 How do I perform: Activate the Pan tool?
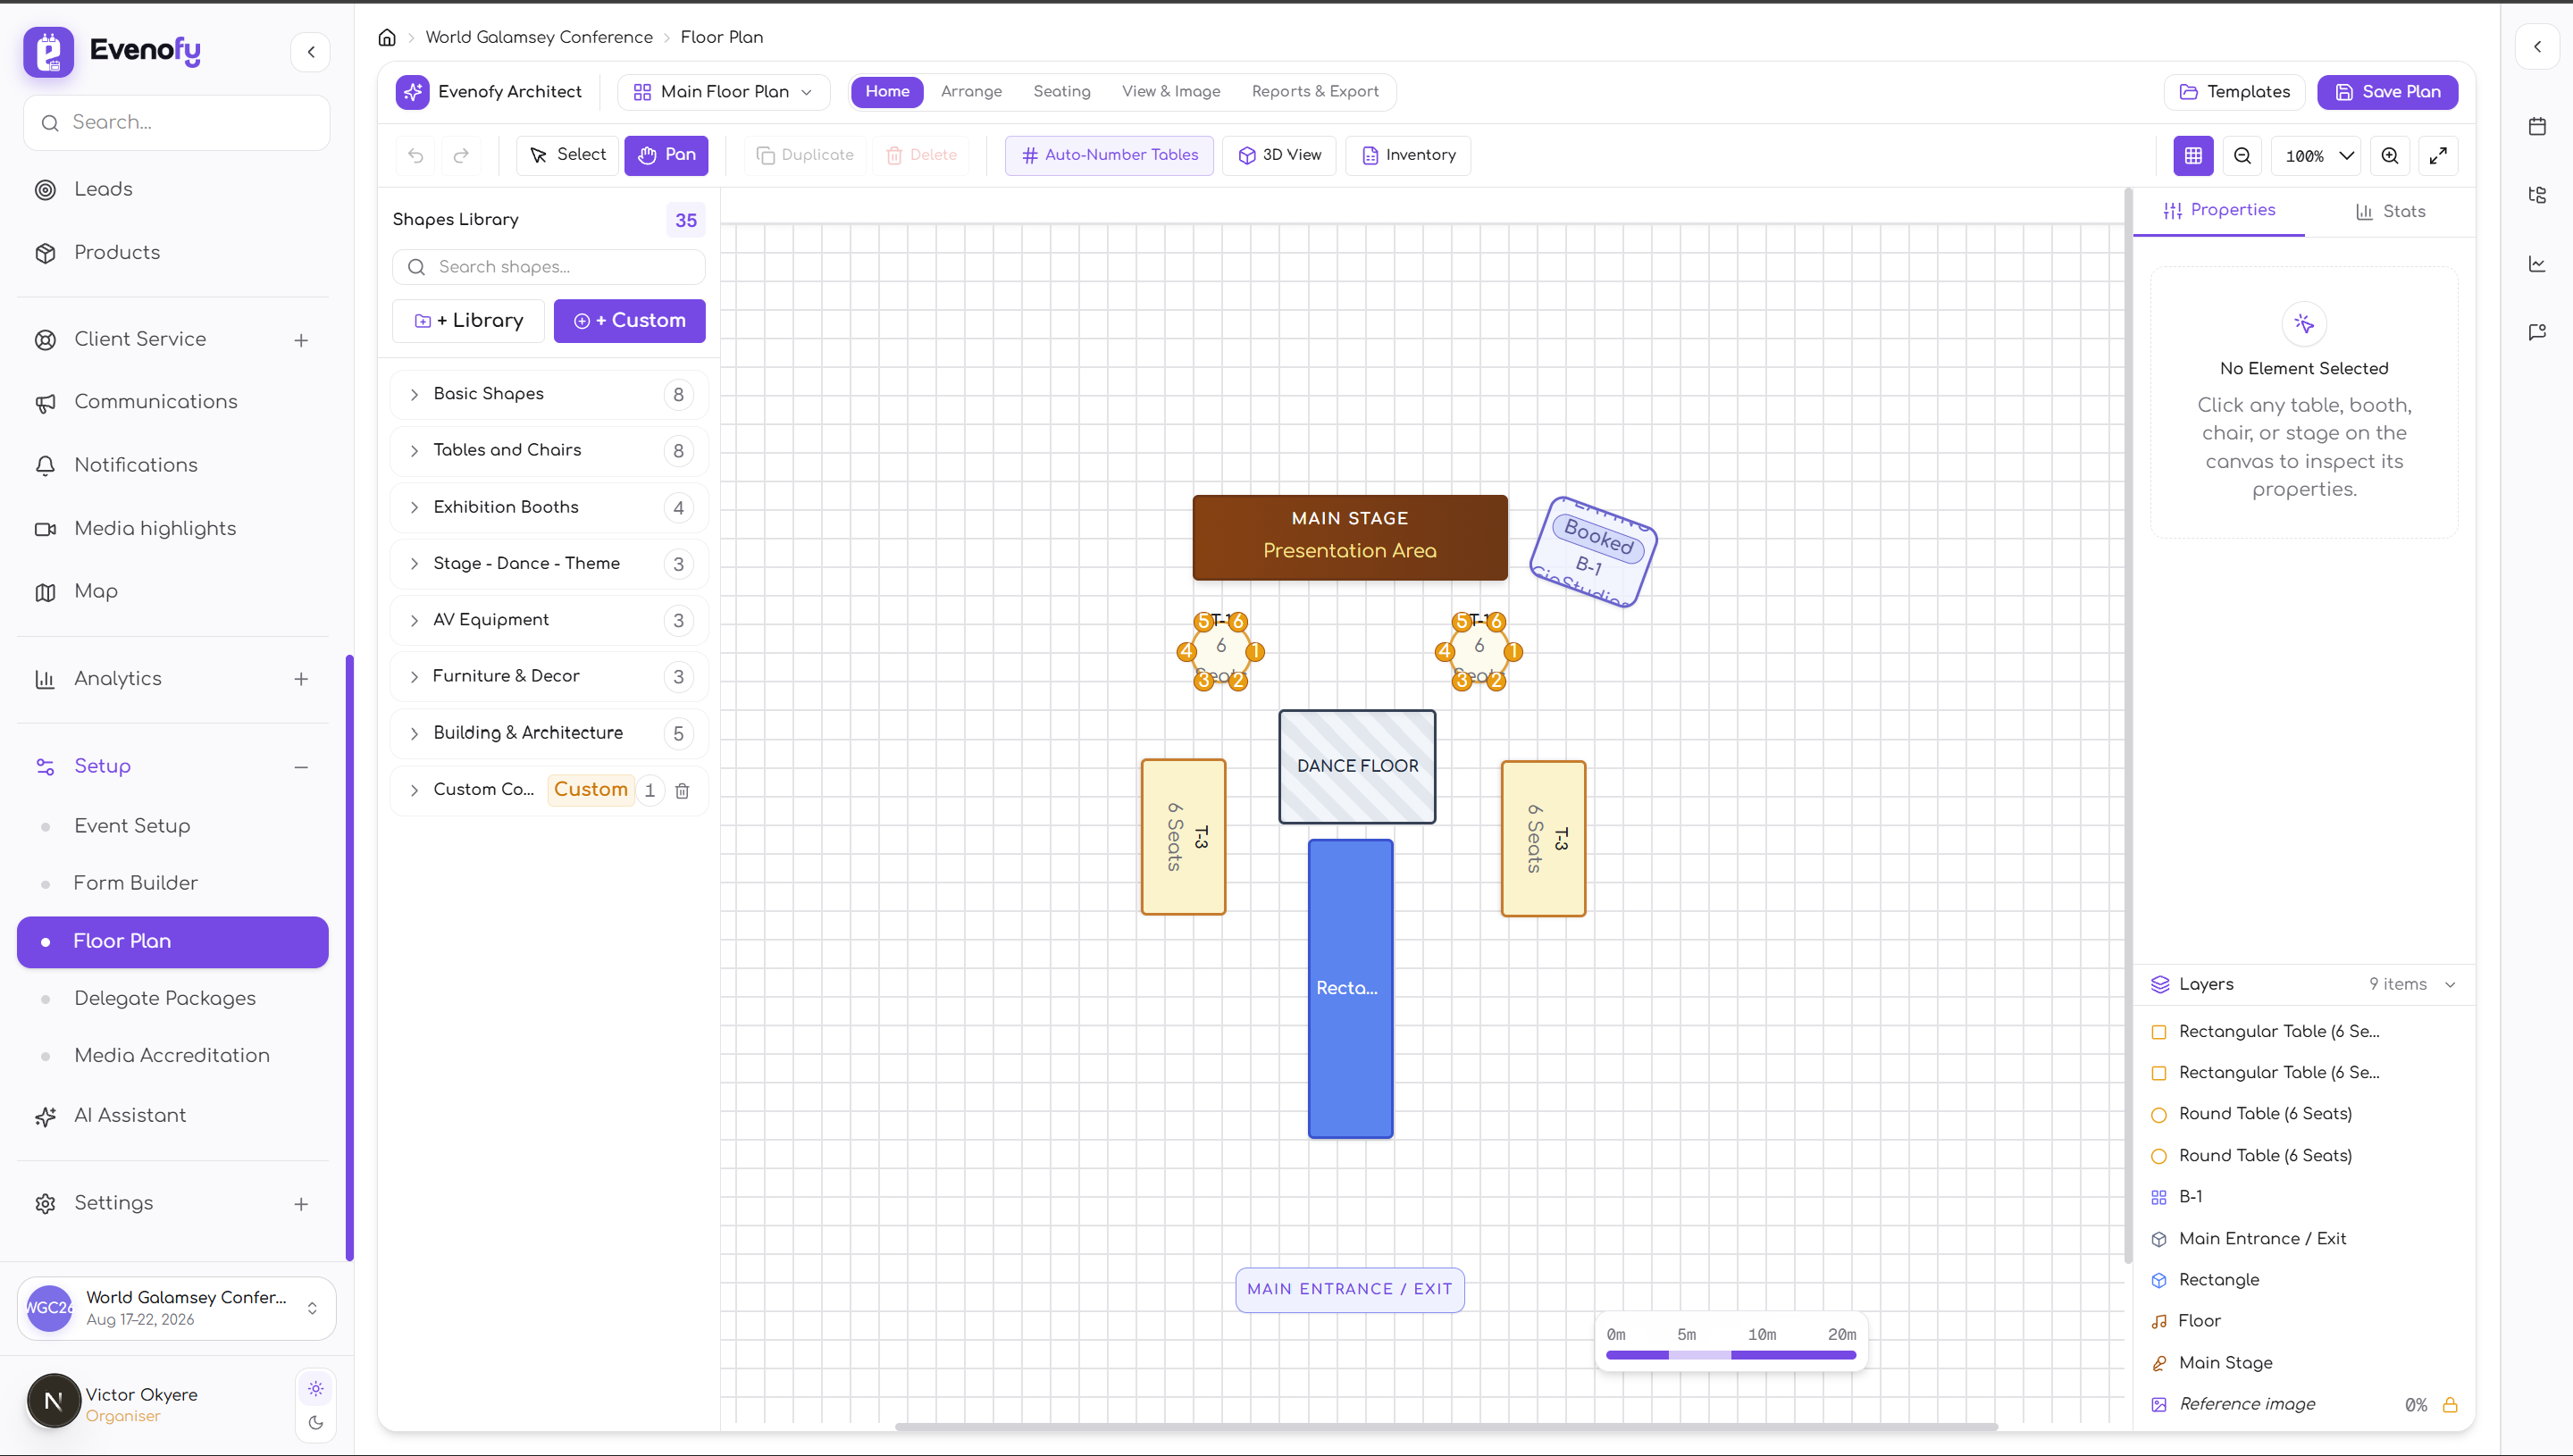click(666, 155)
